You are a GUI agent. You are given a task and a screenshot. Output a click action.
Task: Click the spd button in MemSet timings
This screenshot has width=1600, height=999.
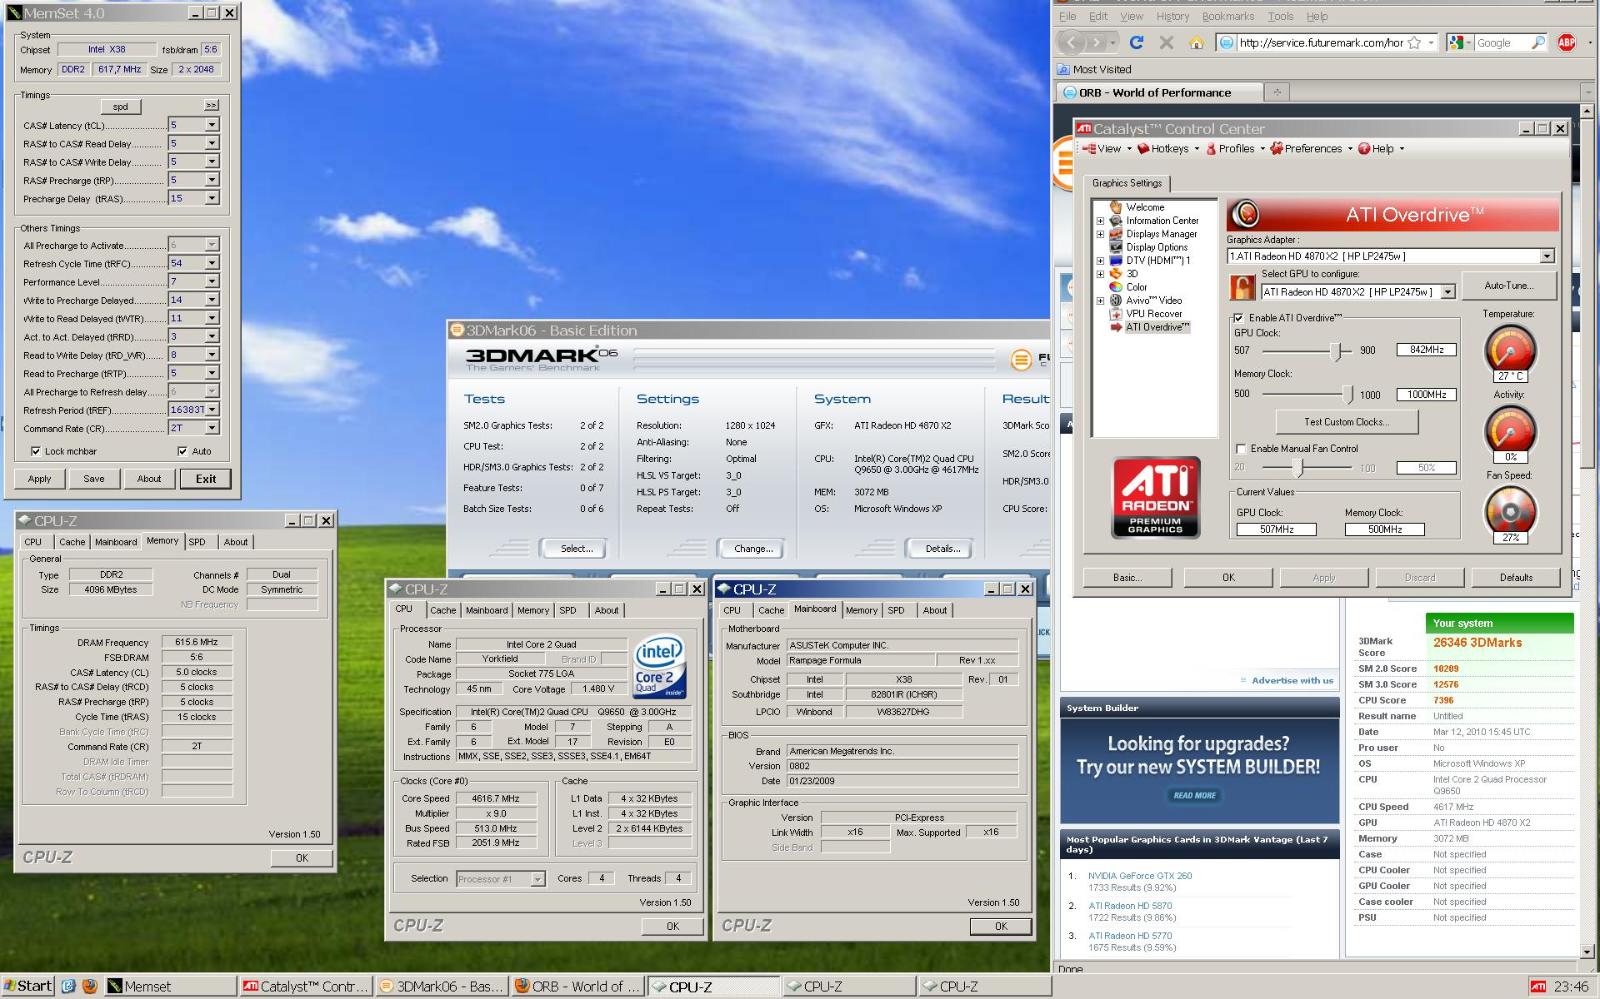(x=121, y=106)
